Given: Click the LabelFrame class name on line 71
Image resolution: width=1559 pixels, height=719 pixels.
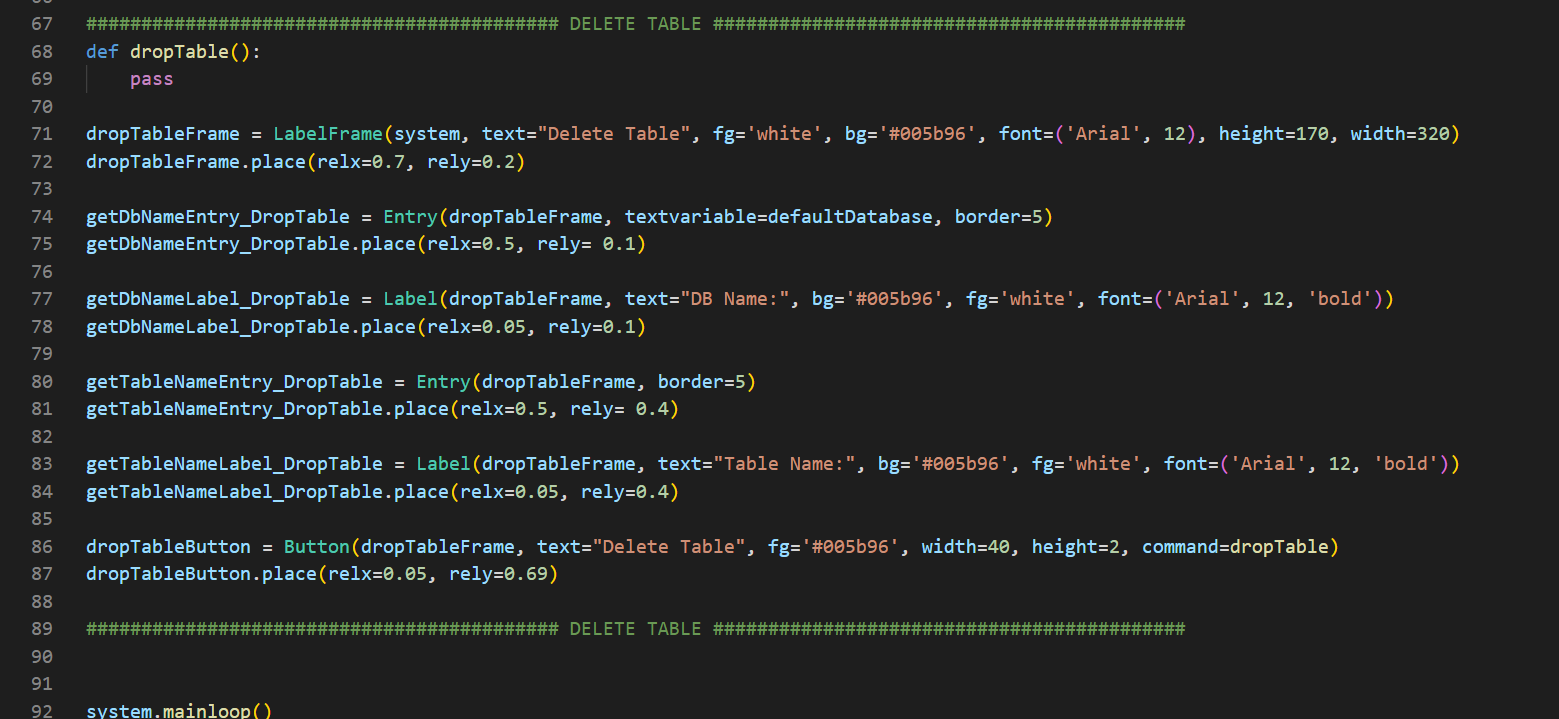Looking at the screenshot, I should point(328,134).
